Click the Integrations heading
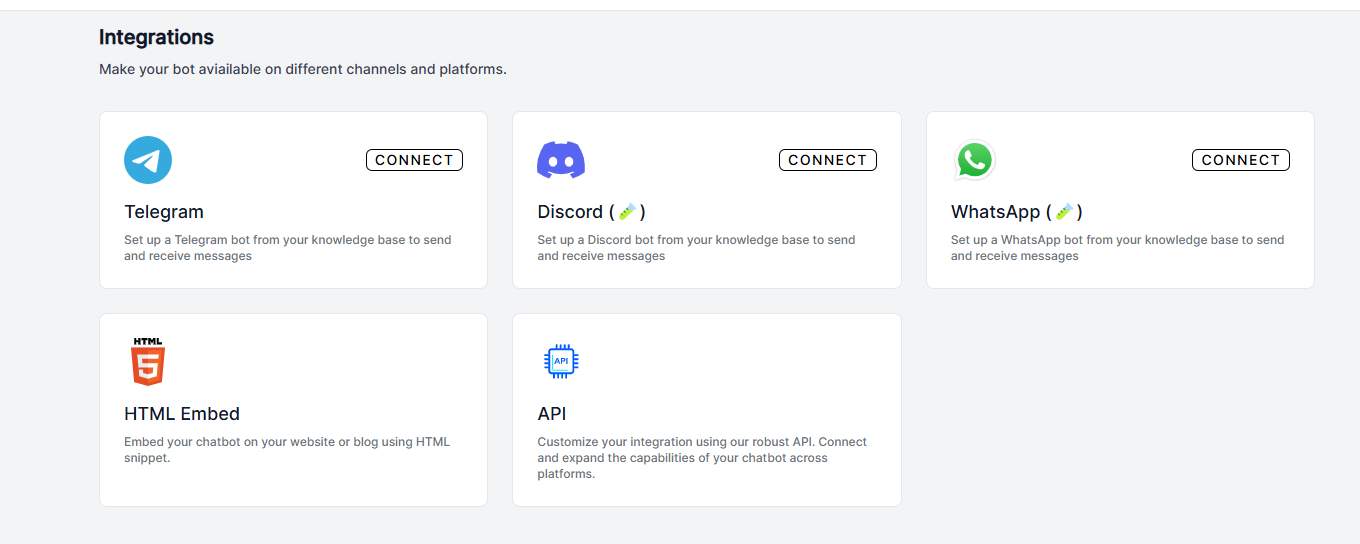The width and height of the screenshot is (1360, 544). [156, 37]
